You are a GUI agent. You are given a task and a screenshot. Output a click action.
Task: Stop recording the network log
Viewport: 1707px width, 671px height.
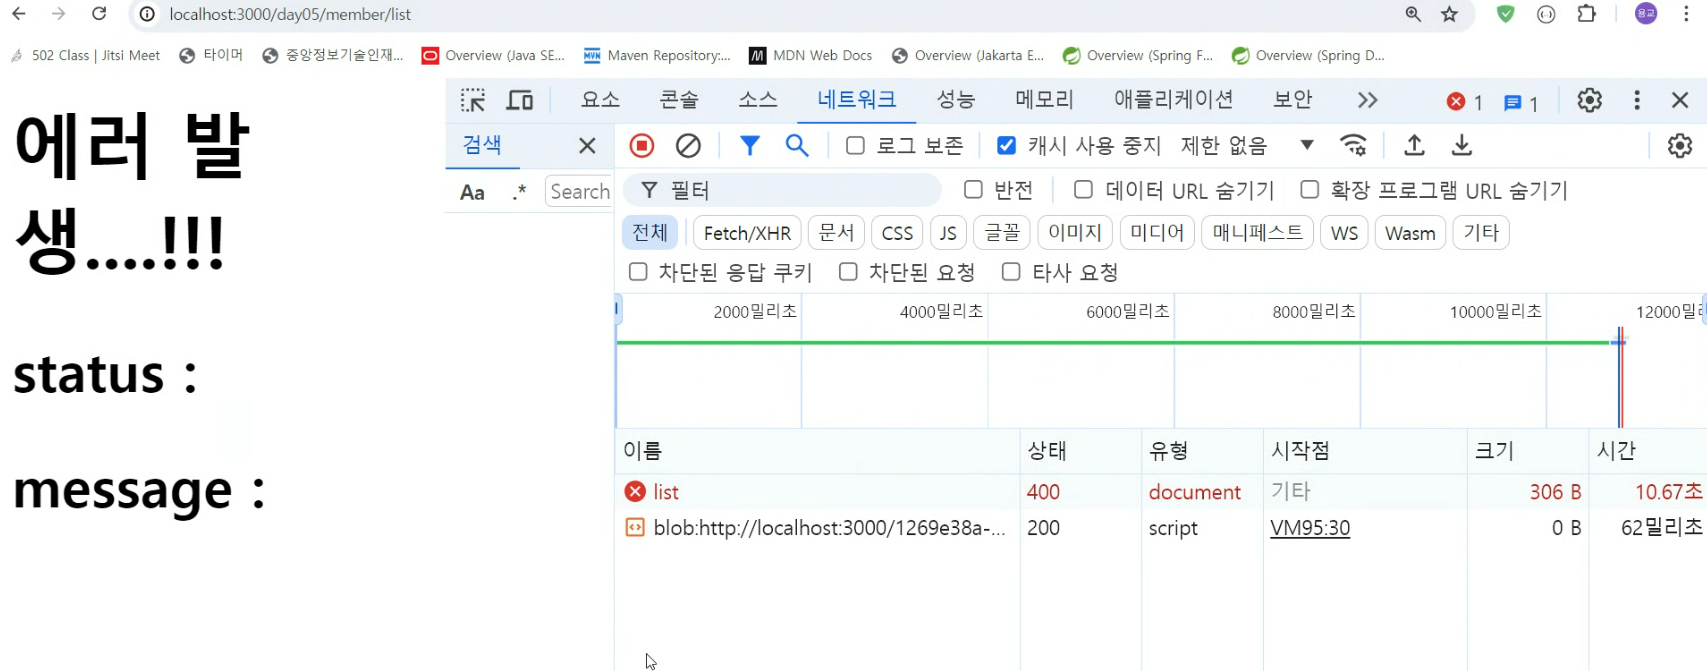(x=642, y=146)
